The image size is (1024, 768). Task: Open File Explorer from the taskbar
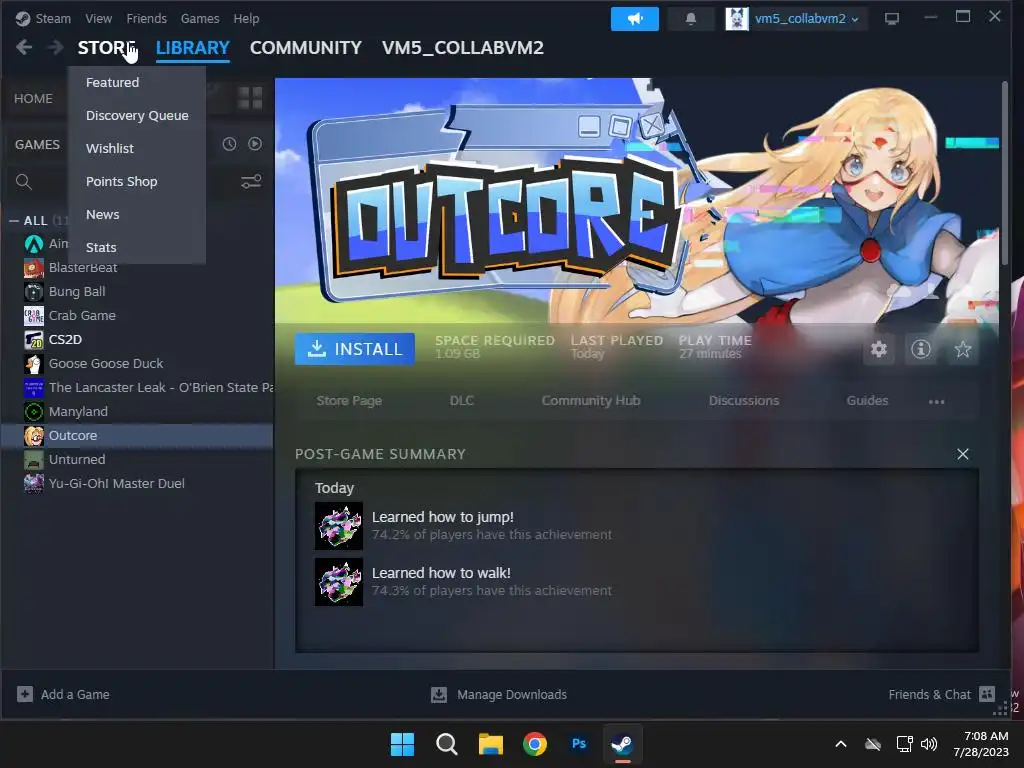click(x=490, y=744)
